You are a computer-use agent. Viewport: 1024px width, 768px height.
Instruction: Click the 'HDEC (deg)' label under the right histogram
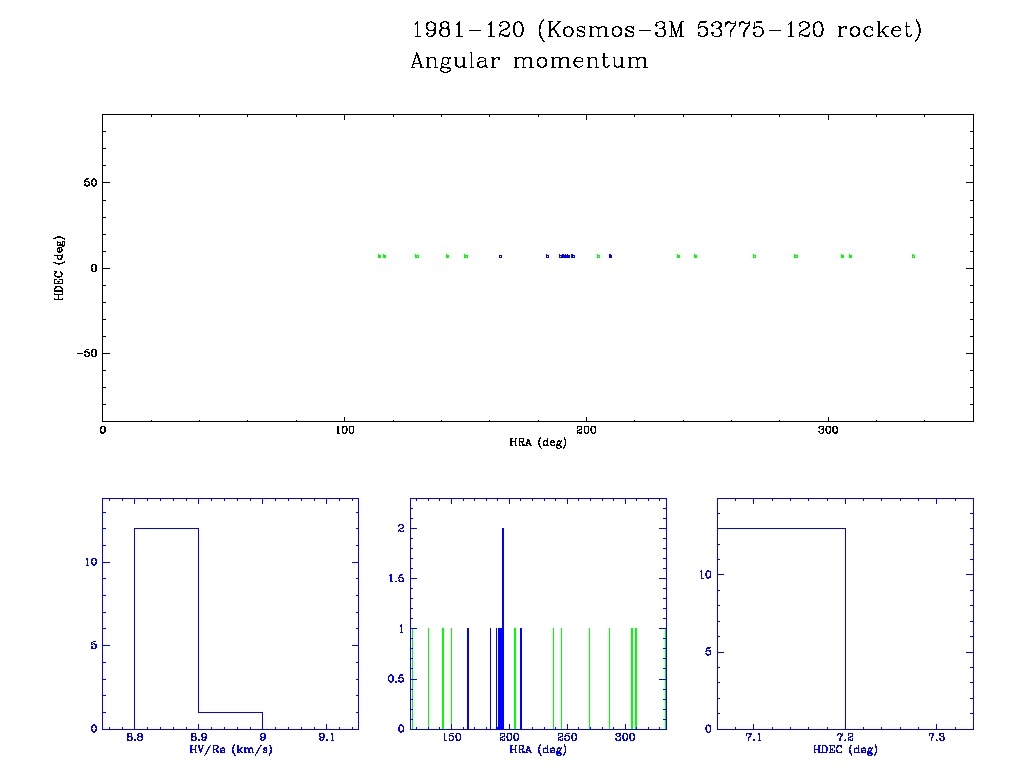pos(845,749)
